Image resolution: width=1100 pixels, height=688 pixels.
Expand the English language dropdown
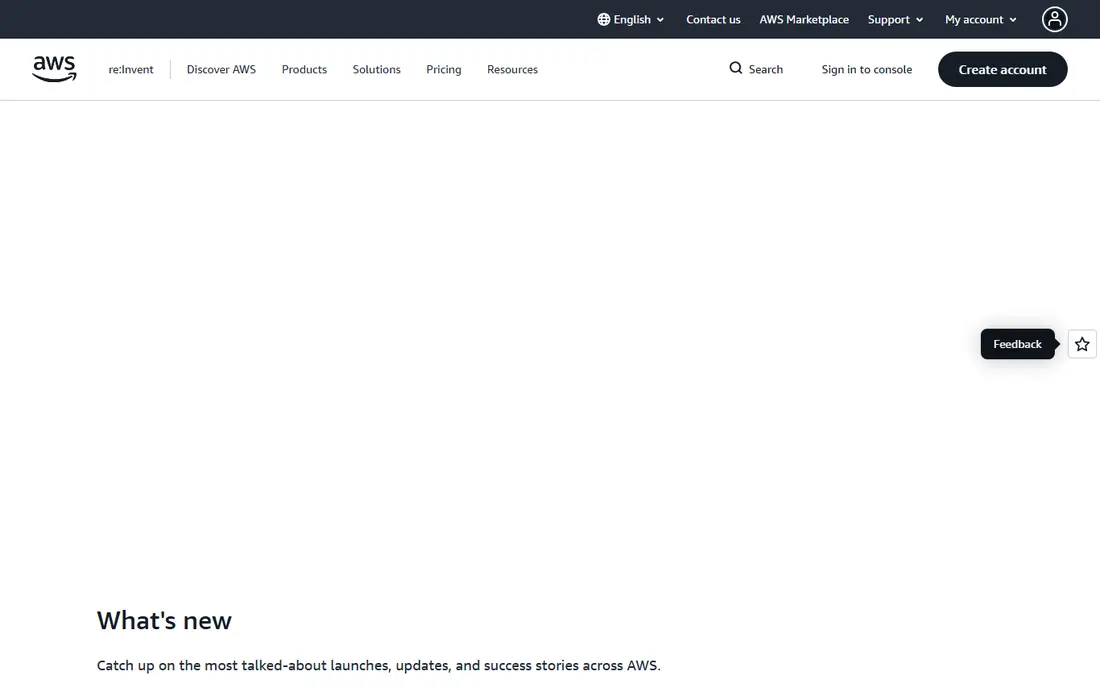(631, 20)
